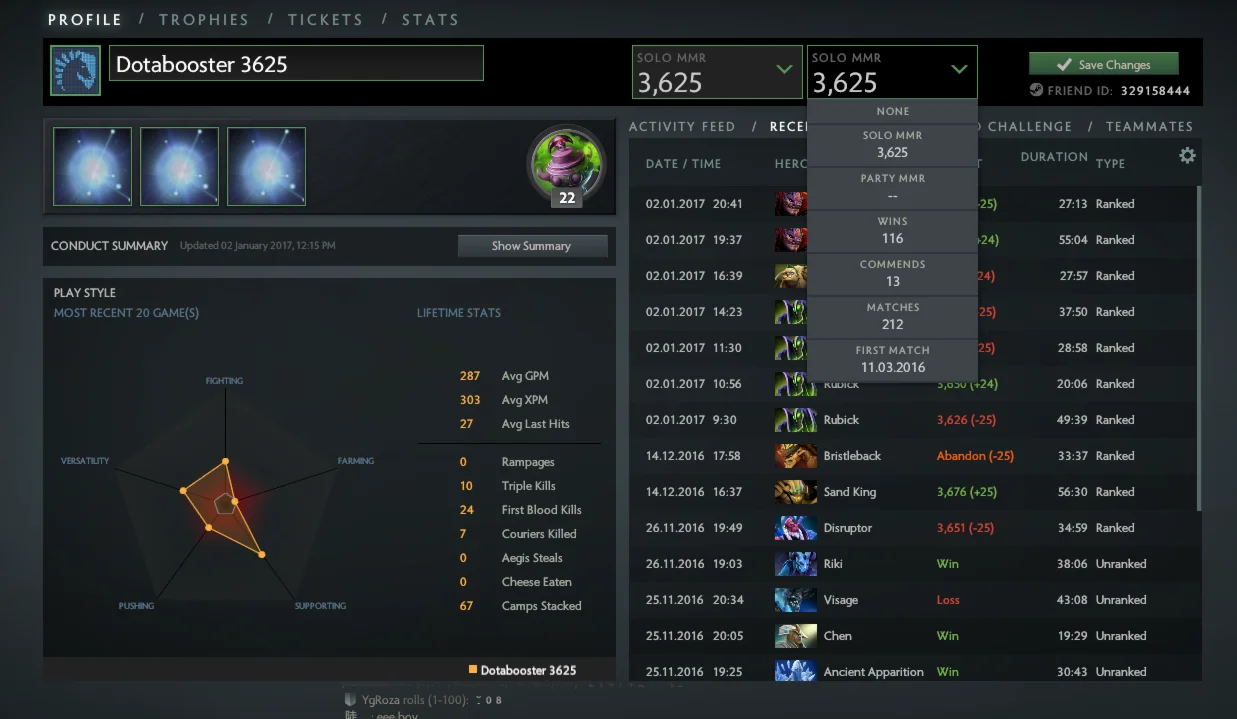Click the Sand King hero portrait
The width and height of the screenshot is (1237, 719).
pyautogui.click(x=796, y=492)
